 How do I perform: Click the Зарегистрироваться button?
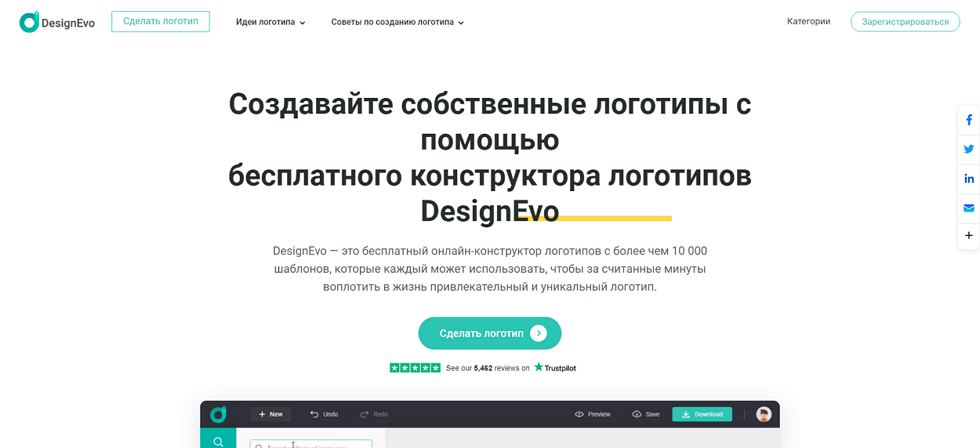[905, 21]
